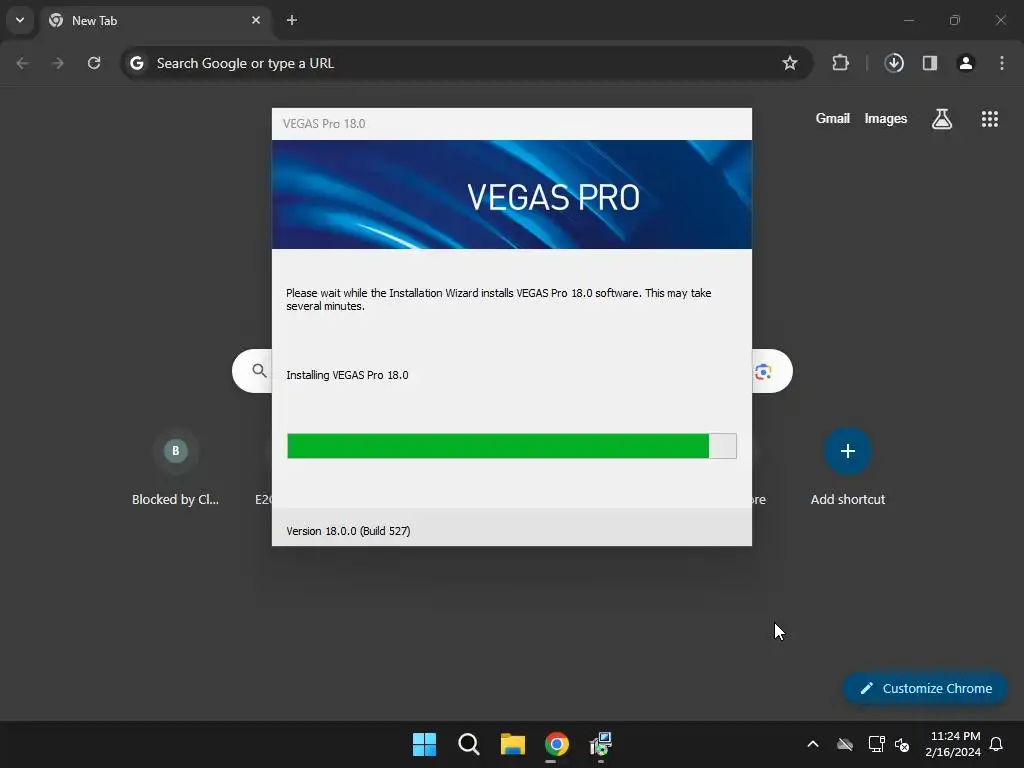Image resolution: width=1024 pixels, height=768 pixels.
Task: Click the green installation progress bar
Action: 511,446
